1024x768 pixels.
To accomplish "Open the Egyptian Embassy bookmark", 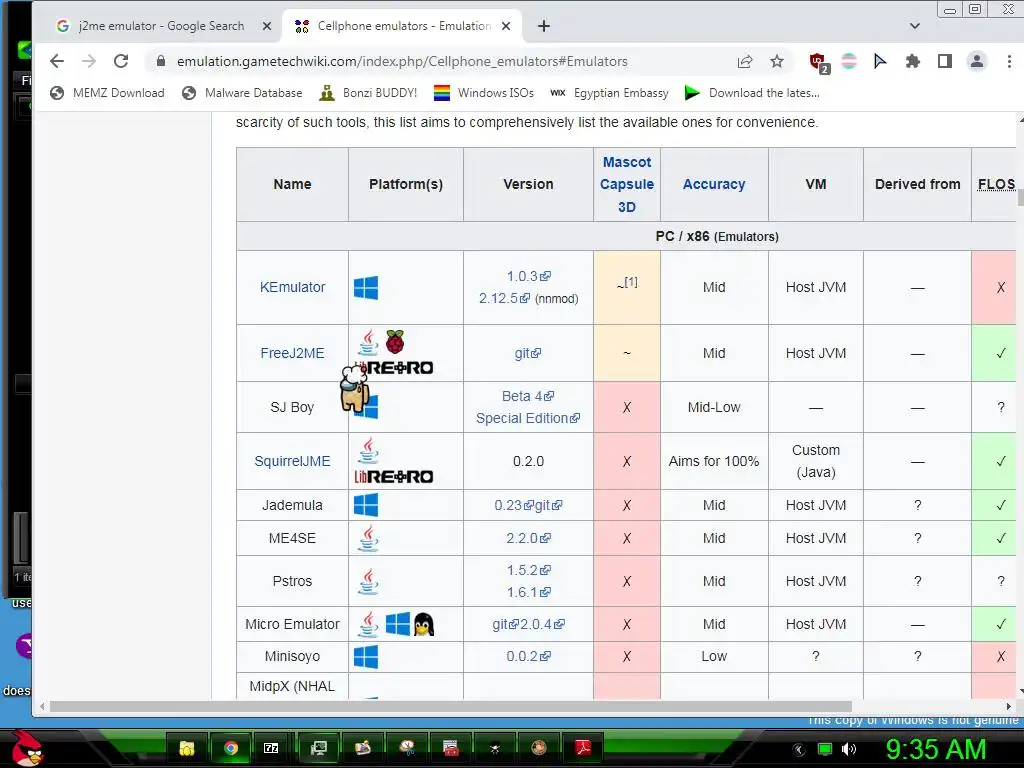I will click(610, 93).
